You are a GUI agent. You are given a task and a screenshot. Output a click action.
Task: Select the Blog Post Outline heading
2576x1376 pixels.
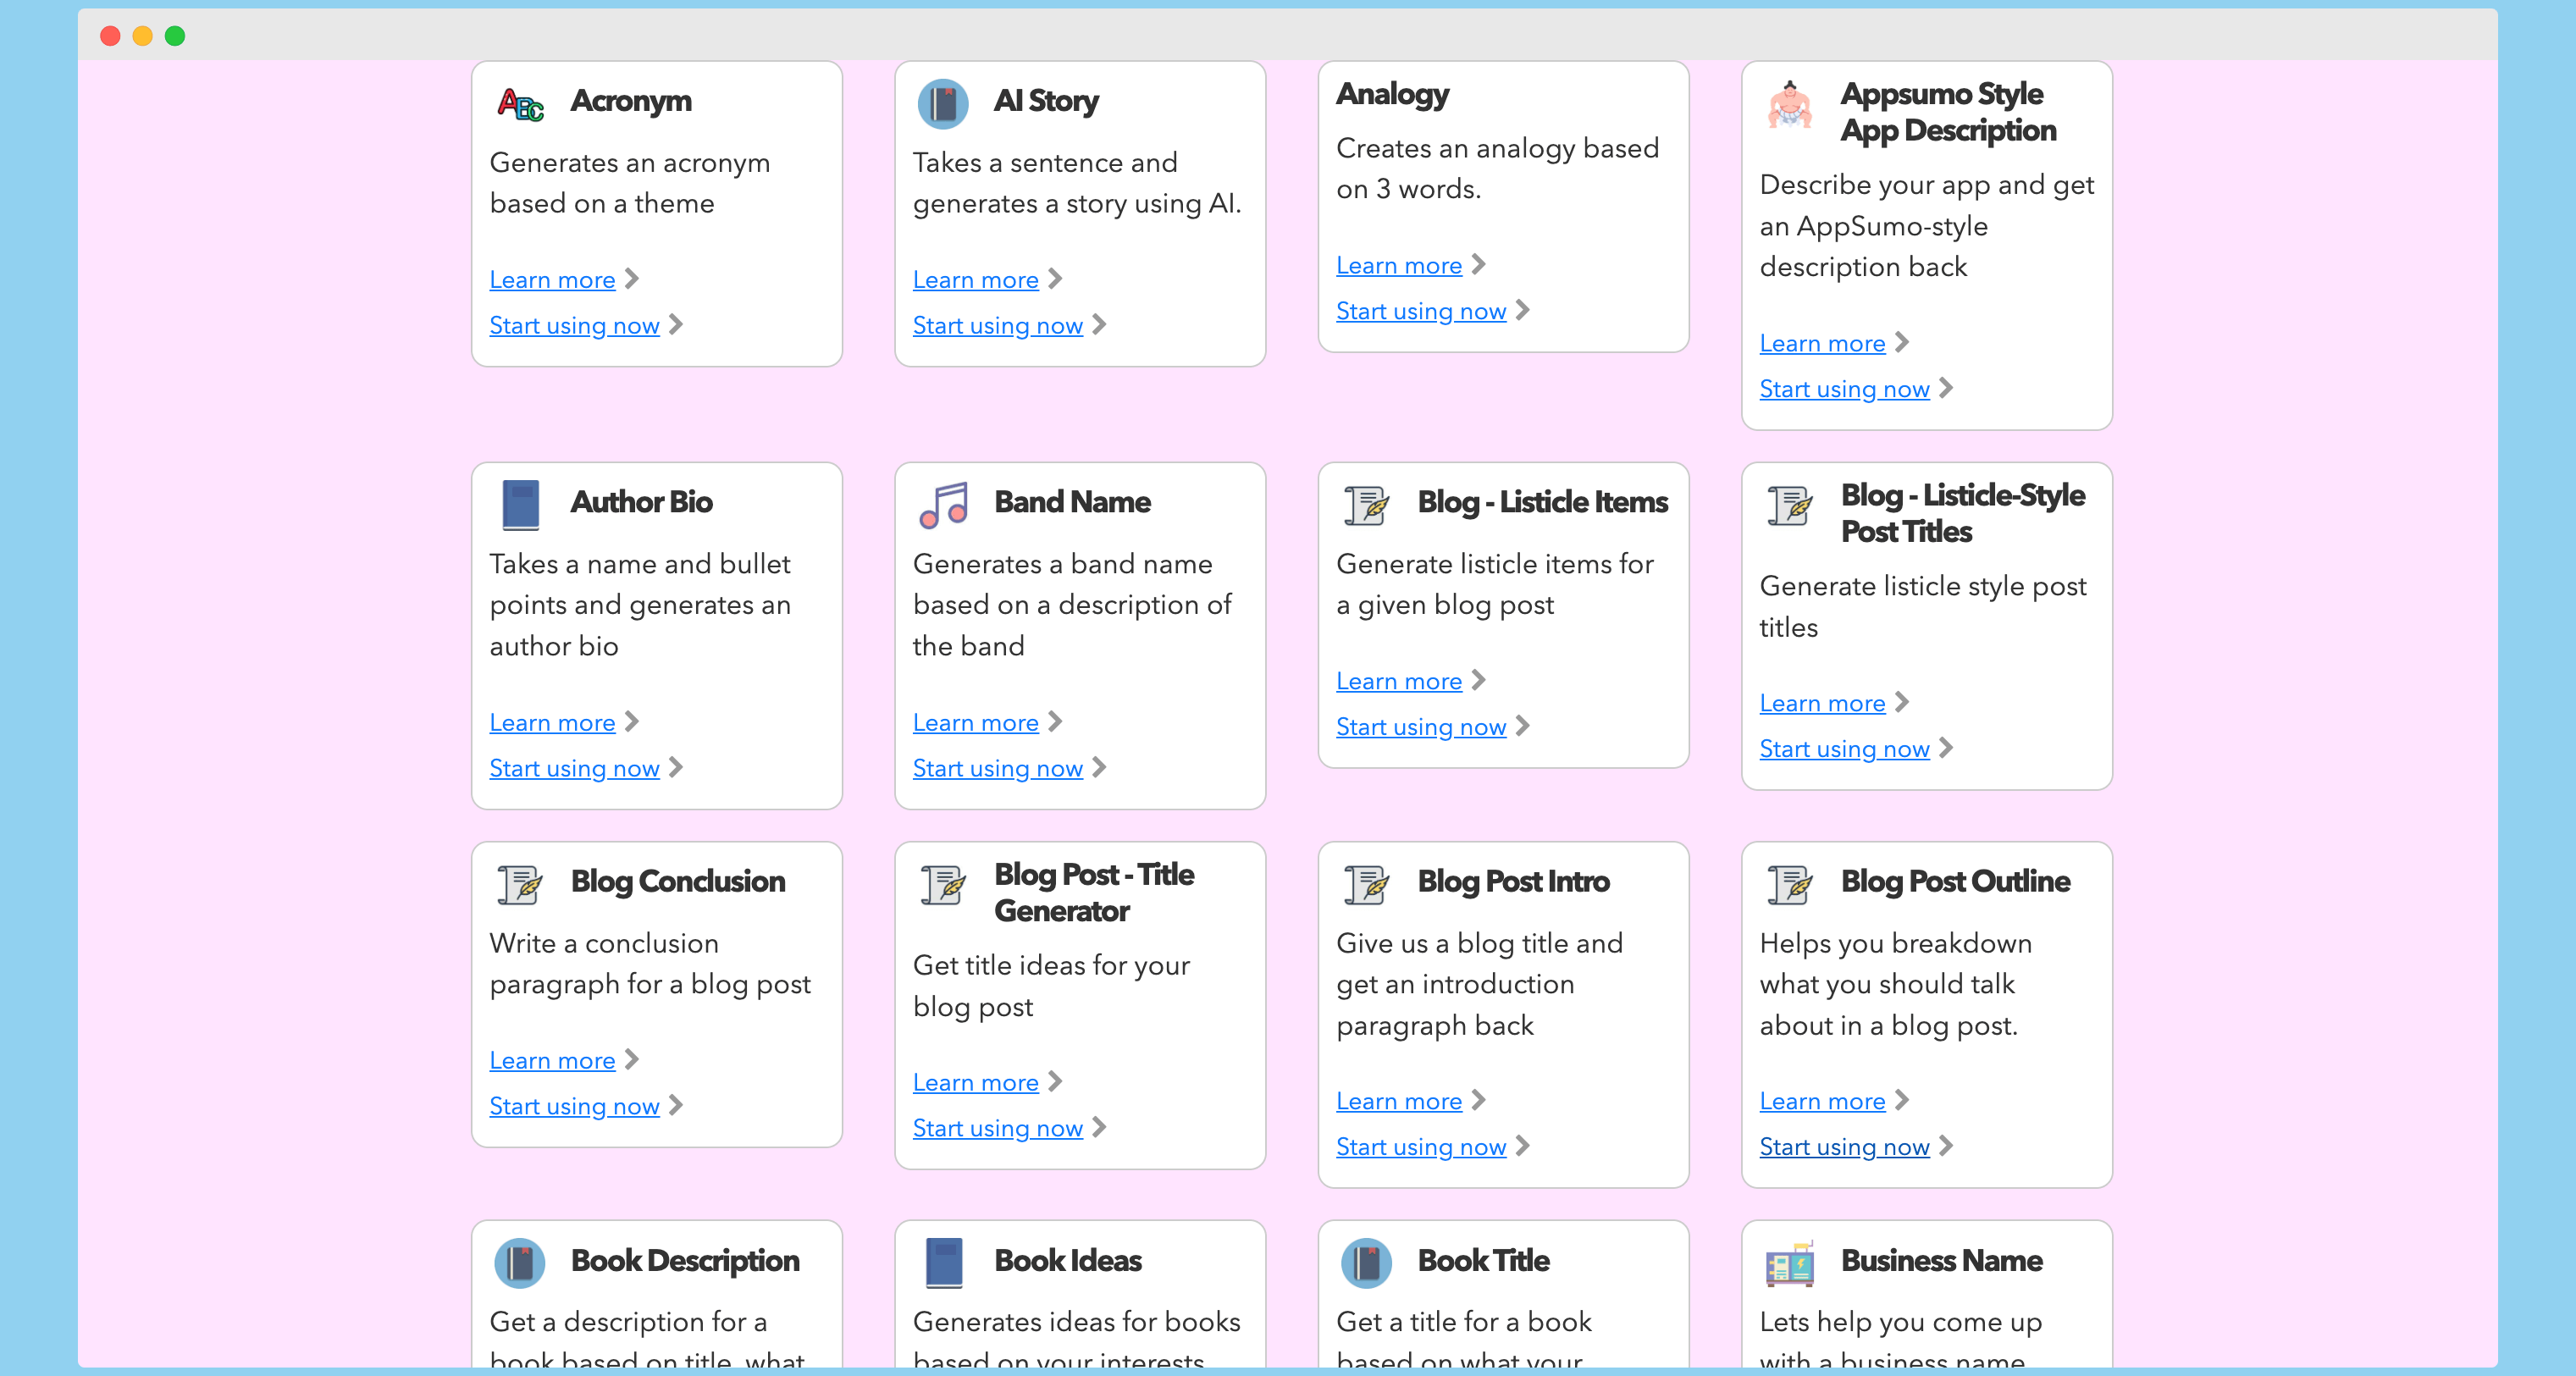click(1955, 882)
